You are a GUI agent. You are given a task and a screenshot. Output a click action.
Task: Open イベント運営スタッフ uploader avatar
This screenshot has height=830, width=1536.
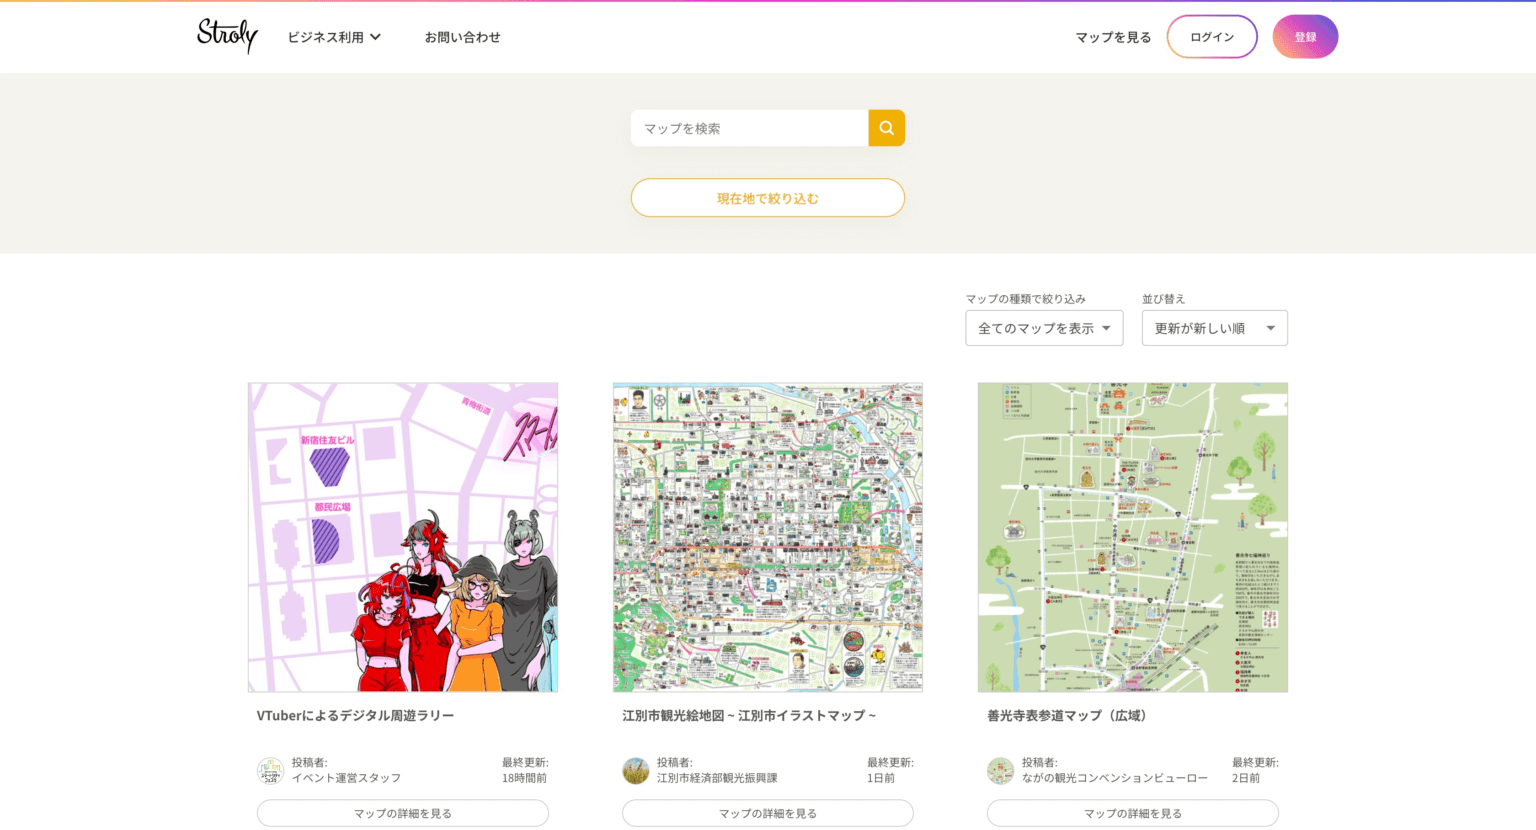(270, 770)
